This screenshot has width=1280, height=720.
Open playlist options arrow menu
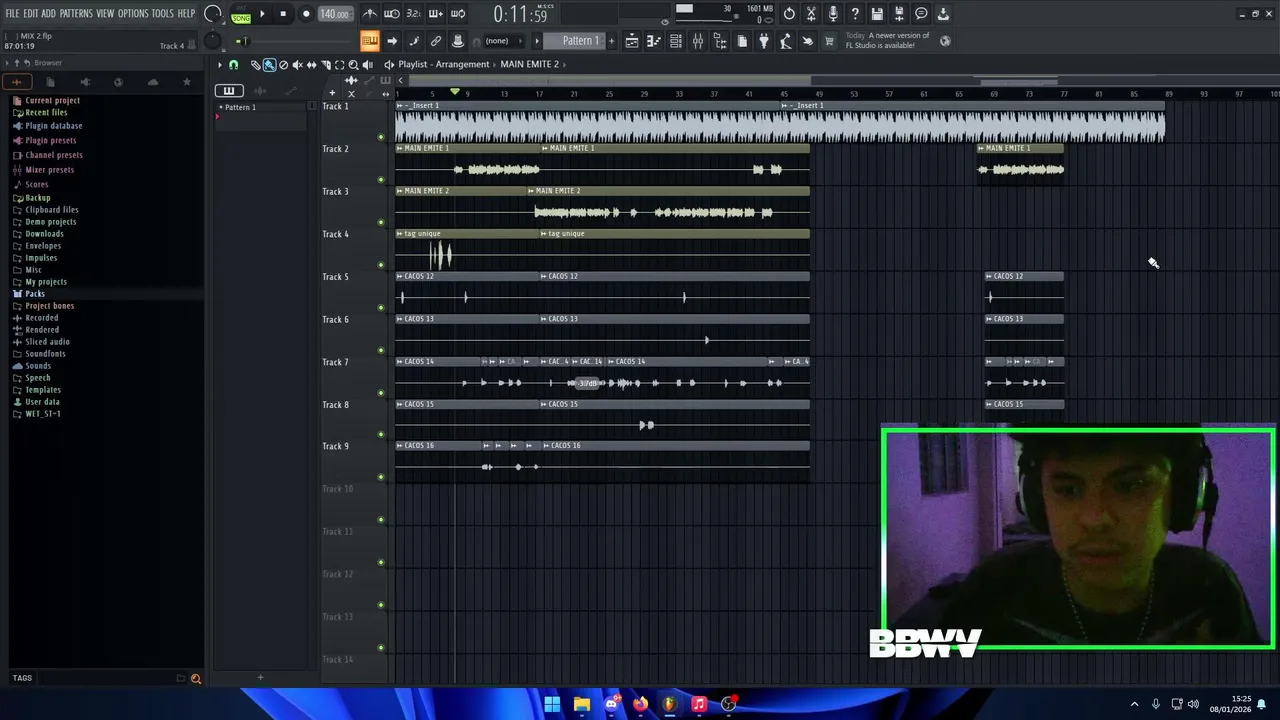click(x=220, y=64)
